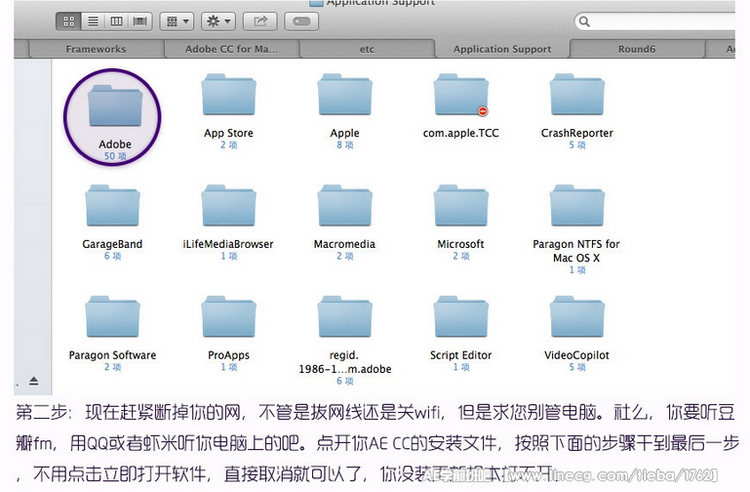Open the item arrangement dropdown
The image size is (750, 492).
click(176, 22)
